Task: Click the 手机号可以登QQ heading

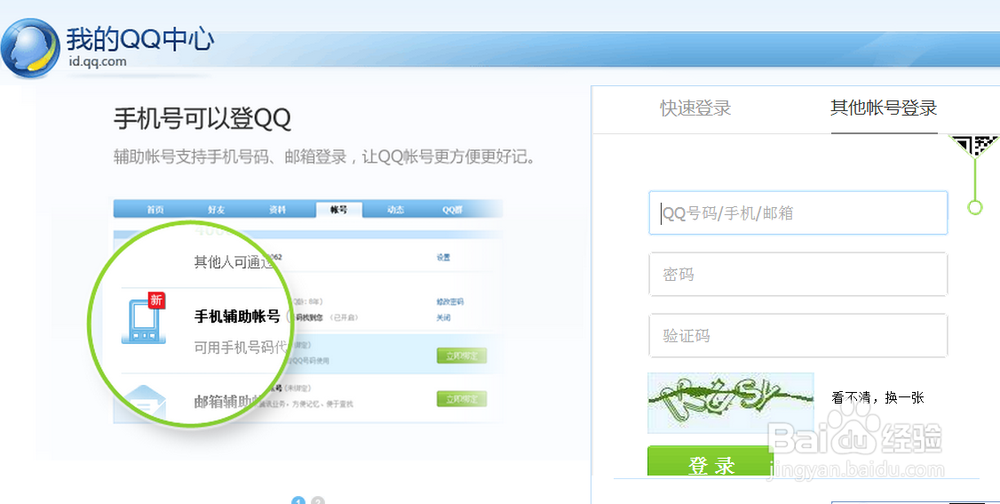Action: pyautogui.click(x=202, y=119)
